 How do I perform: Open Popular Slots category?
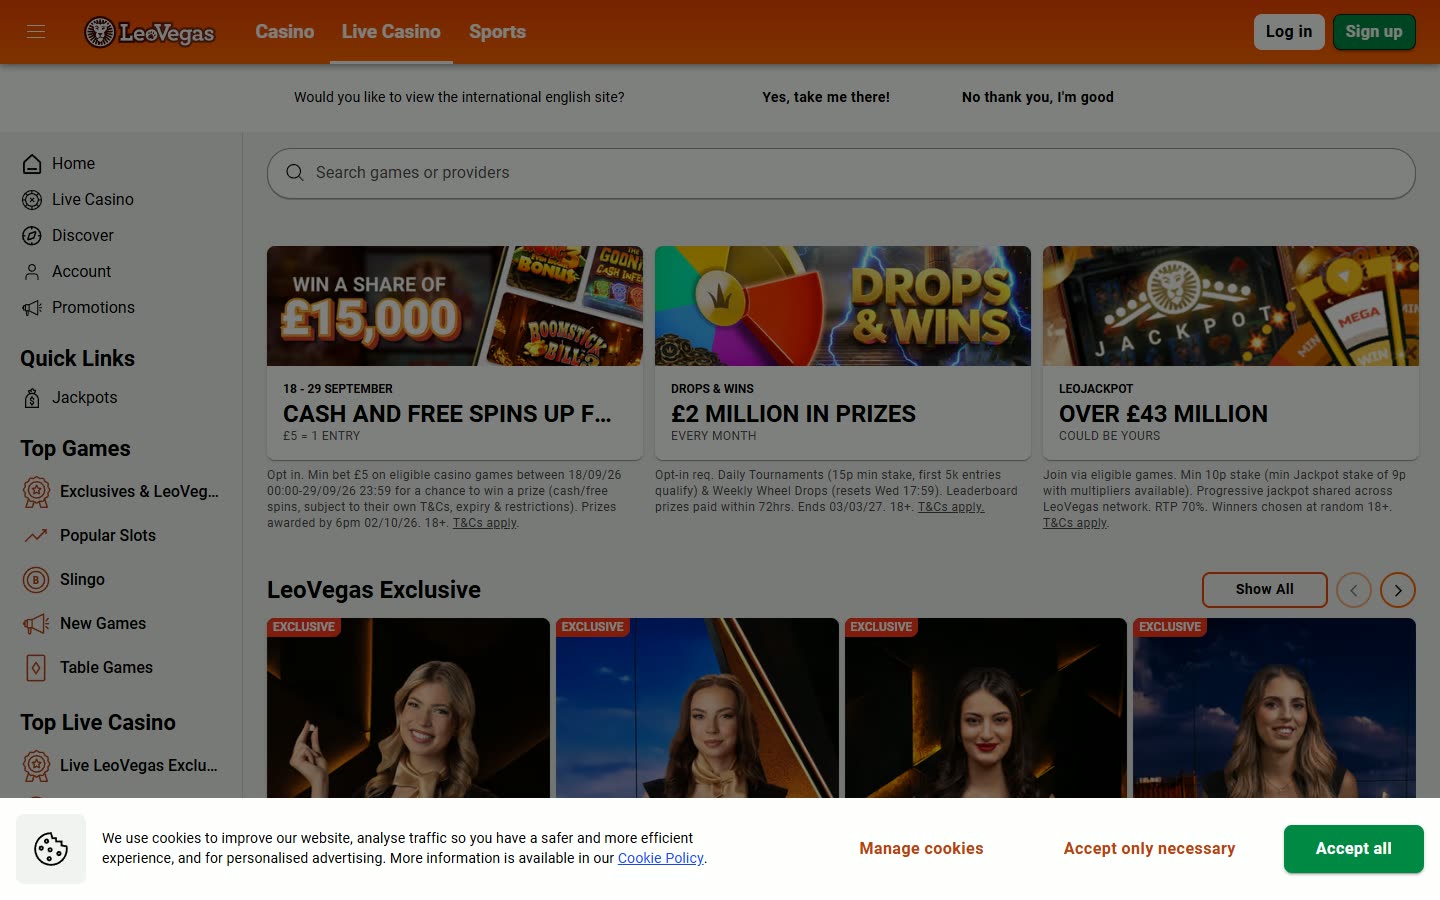[x=108, y=536]
